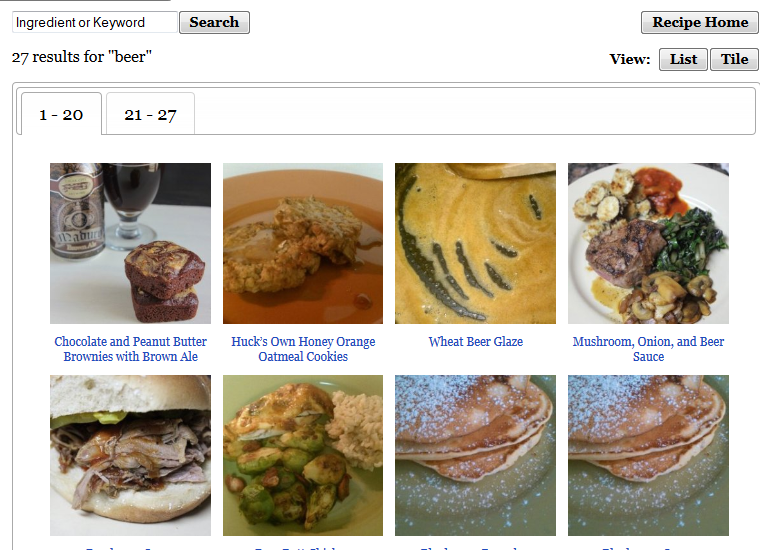Click the Ingredient or Keyword search field

(x=95, y=22)
